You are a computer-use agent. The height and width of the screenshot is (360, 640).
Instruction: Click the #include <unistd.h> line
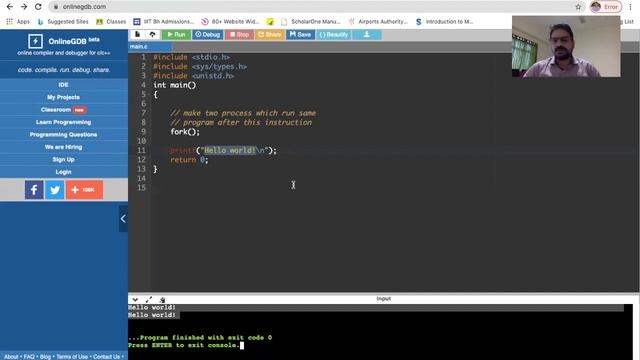194,76
